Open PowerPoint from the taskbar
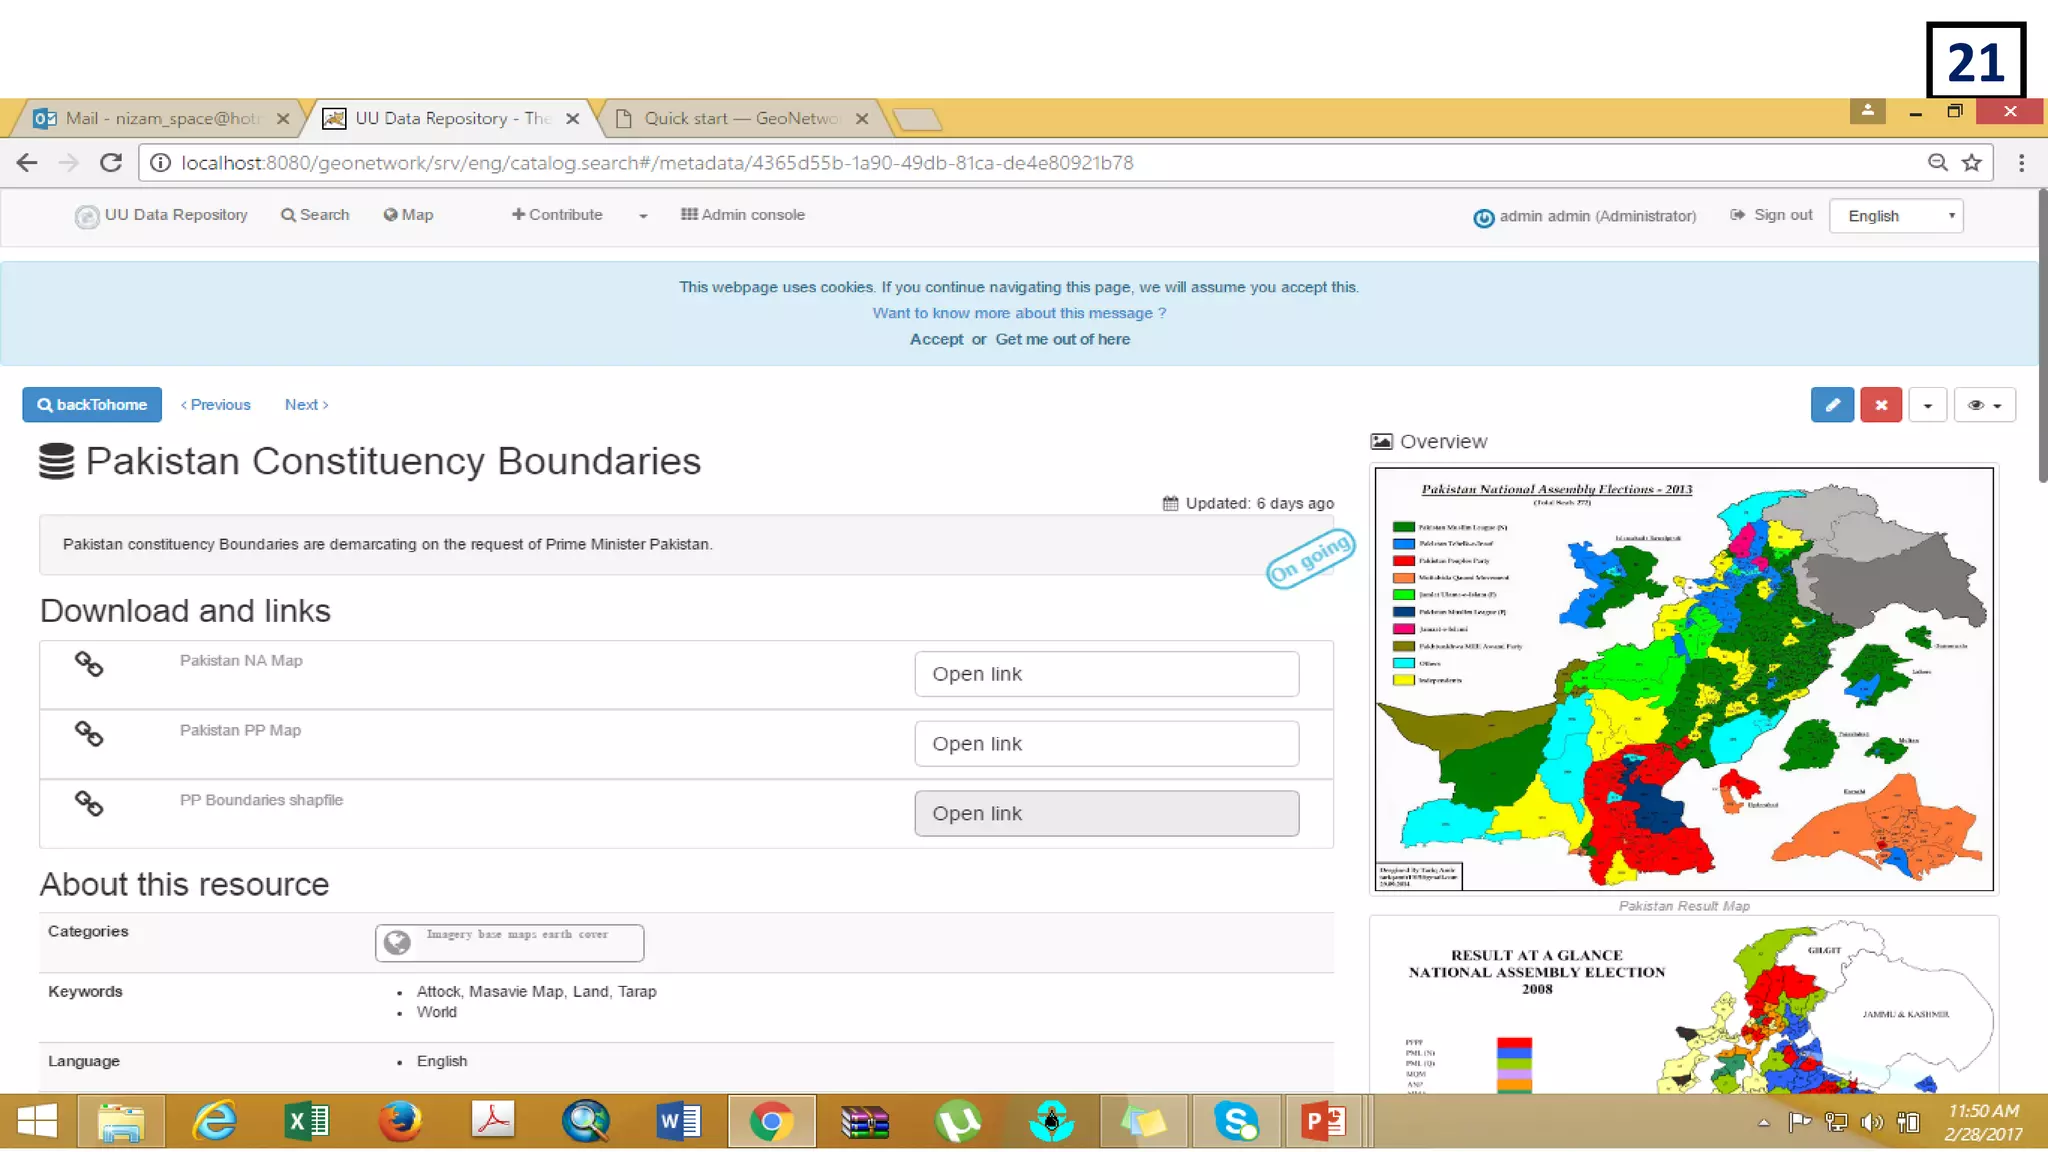The height and width of the screenshot is (1152, 2048). click(x=1323, y=1122)
